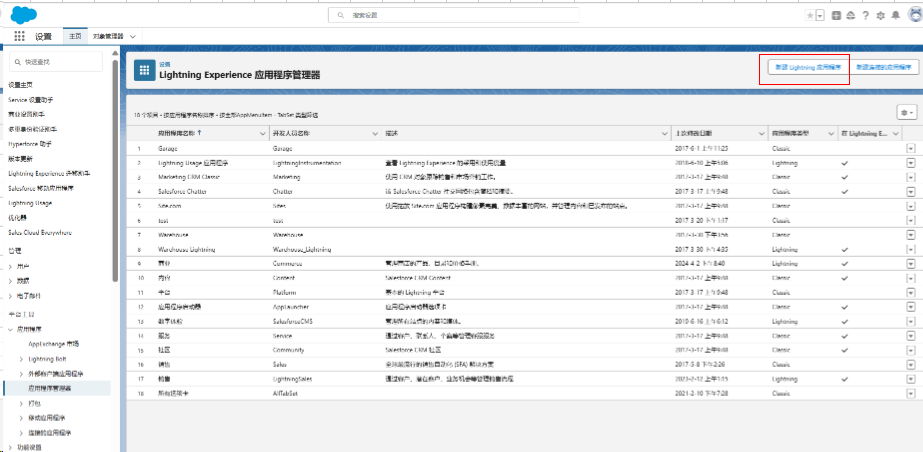
Task: Open the 对象管理器 tab chevron menu
Action: 132,36
